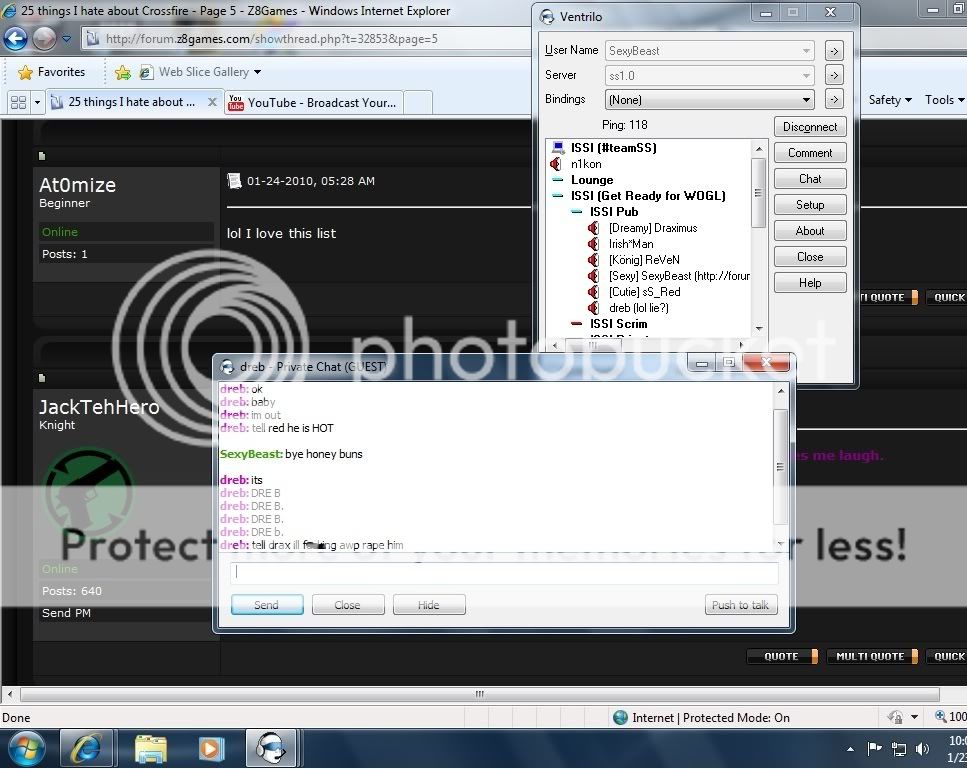Click speaker icon next to n1kon
Screen dimensions: 967x769
(556, 164)
